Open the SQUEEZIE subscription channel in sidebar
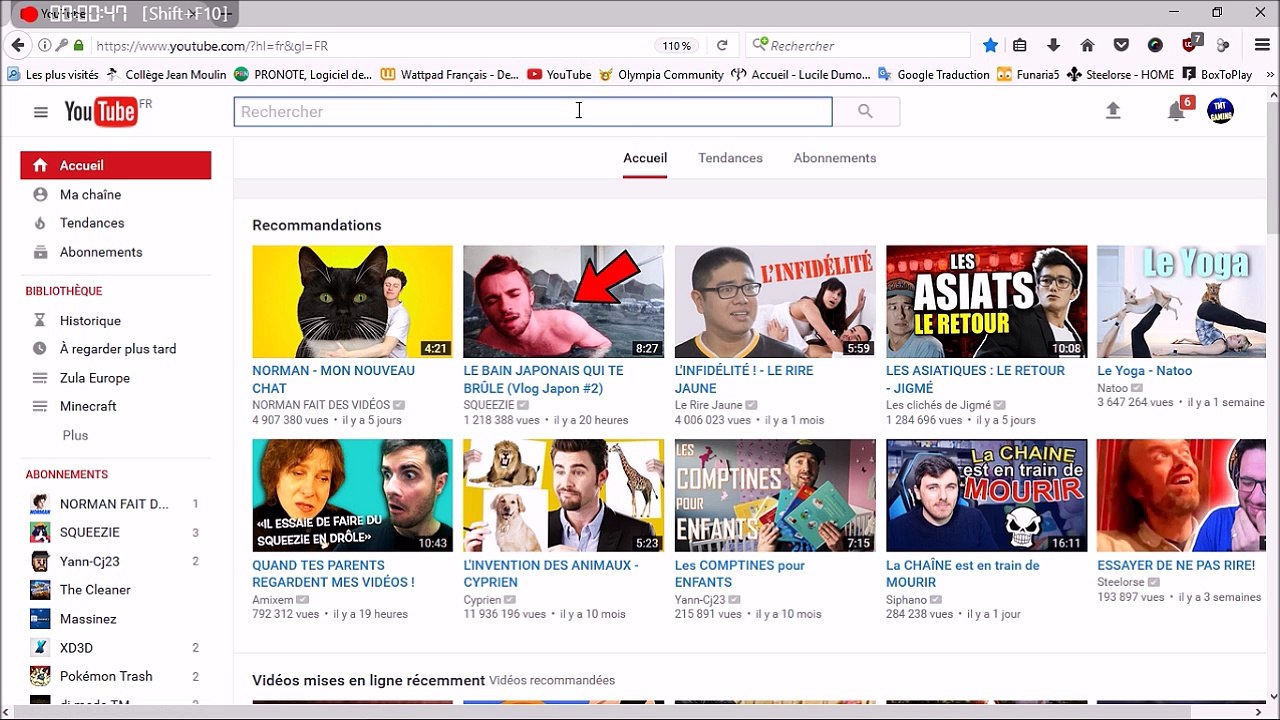The height and width of the screenshot is (720, 1280). coord(89,533)
